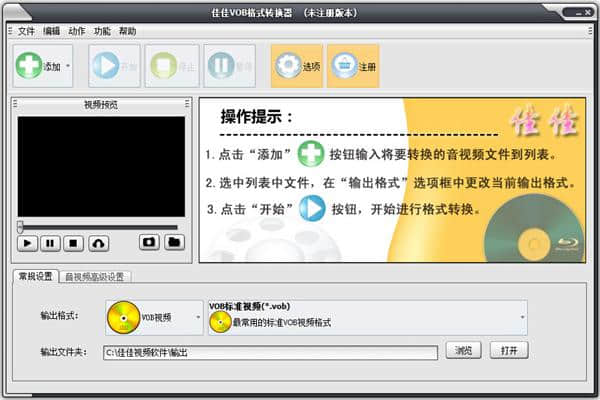
Task: Open the snapshot folder icon in preview
Action: pos(174,242)
